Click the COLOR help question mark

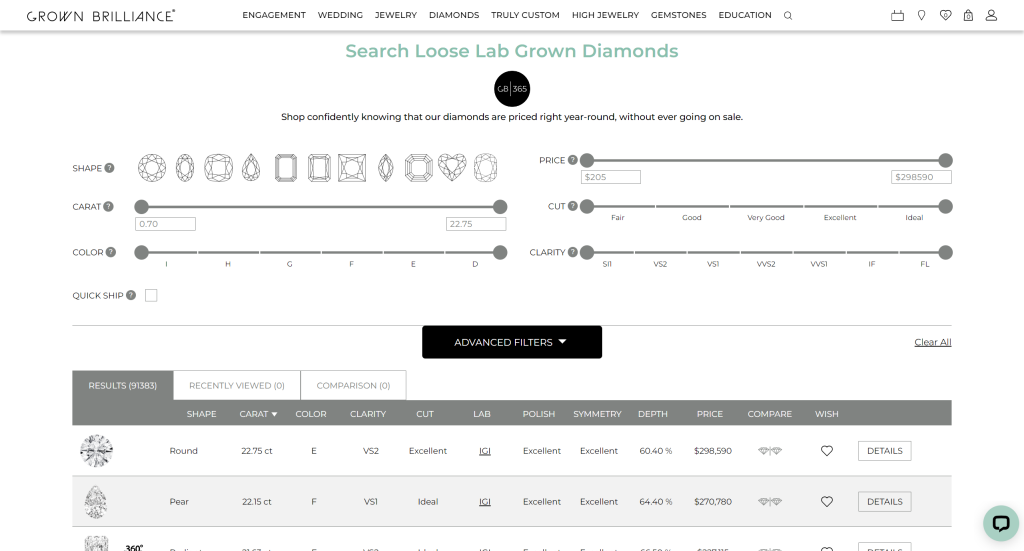[x=111, y=252]
